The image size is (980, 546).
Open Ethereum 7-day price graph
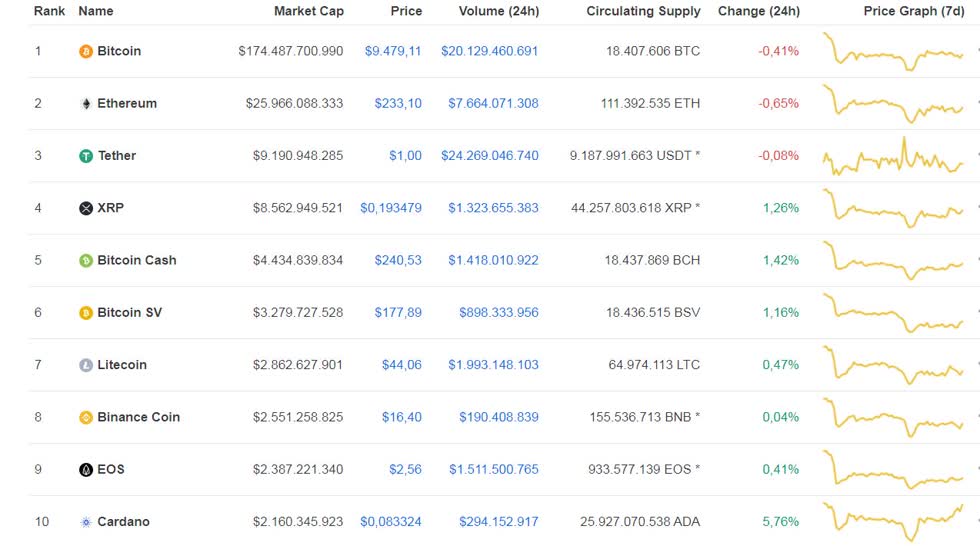click(893, 104)
